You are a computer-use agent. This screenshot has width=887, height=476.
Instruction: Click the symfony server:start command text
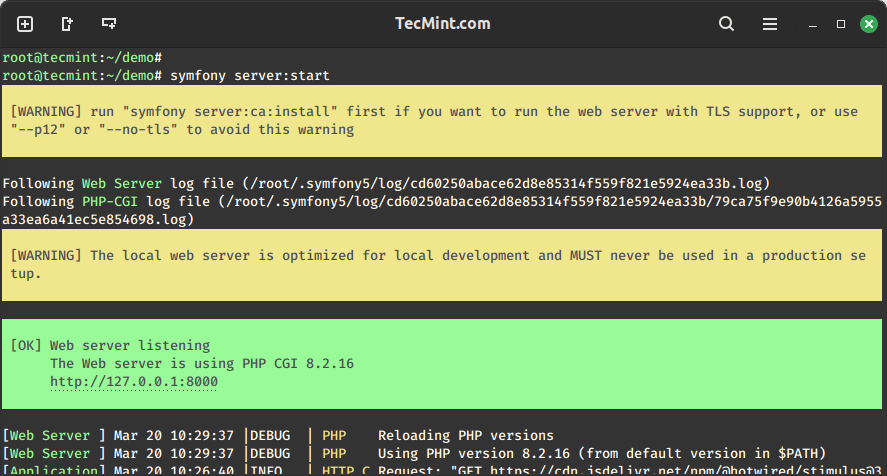click(x=250, y=76)
